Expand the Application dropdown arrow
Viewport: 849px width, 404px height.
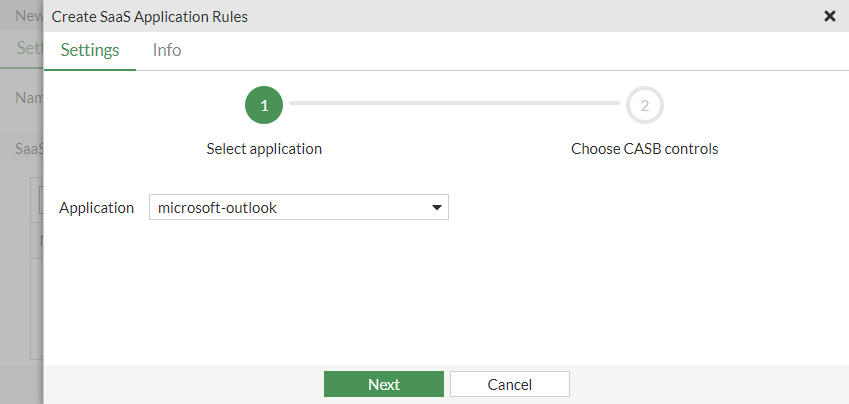437,208
